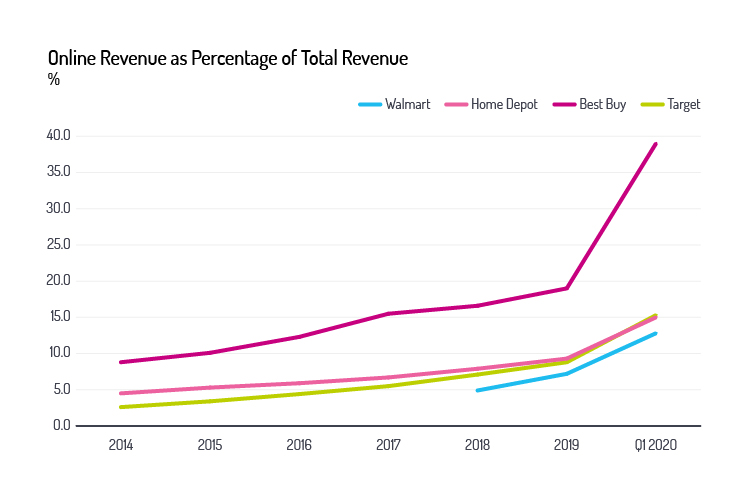Click the 2016 x-axis label
This screenshot has height=500, width=751.
pyautogui.click(x=299, y=445)
